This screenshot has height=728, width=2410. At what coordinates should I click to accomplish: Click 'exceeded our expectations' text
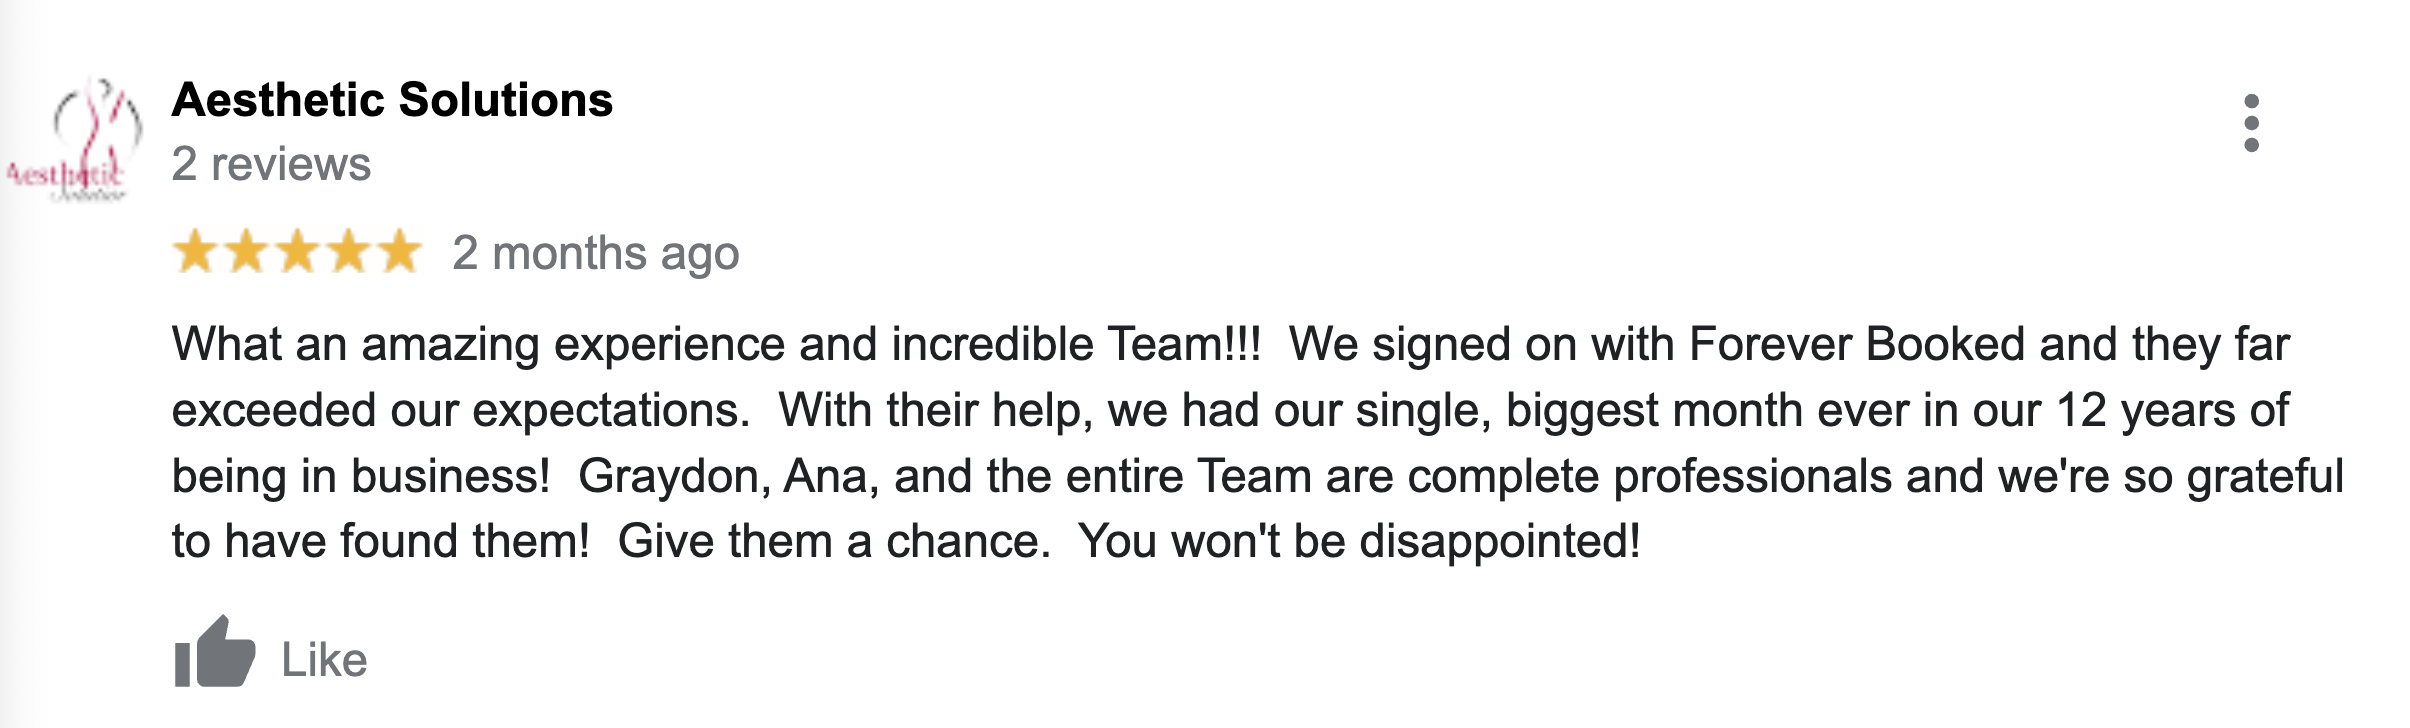[460, 410]
